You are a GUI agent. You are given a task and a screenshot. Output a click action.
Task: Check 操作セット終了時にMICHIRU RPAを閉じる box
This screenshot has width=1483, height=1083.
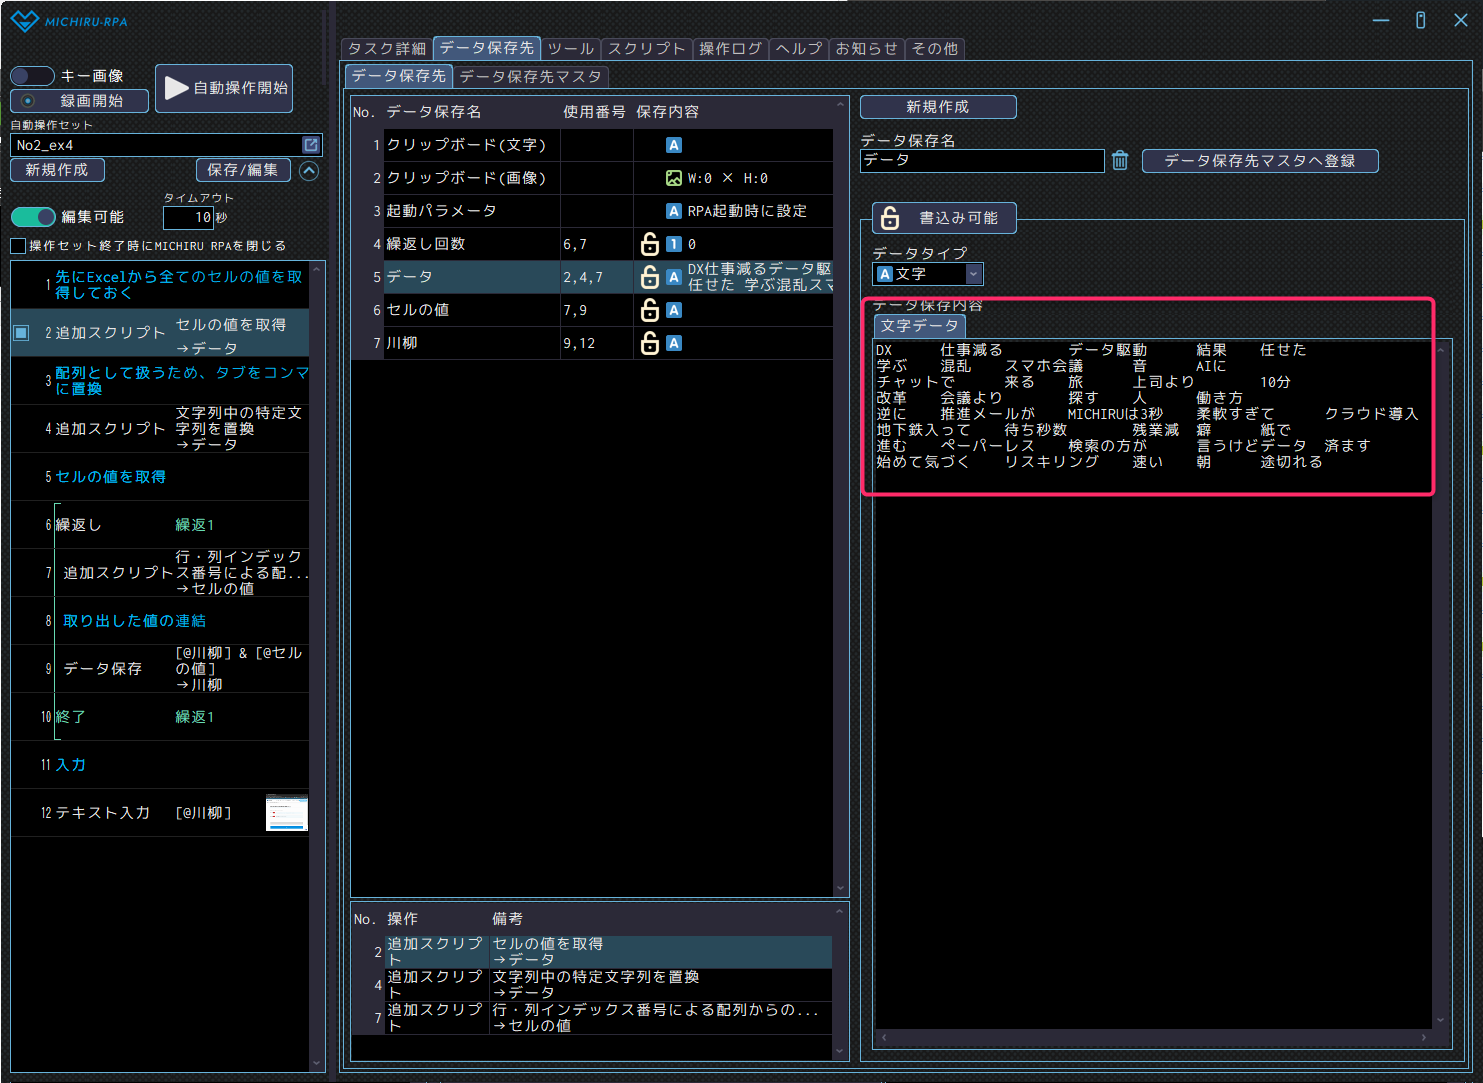pyautogui.click(x=18, y=246)
